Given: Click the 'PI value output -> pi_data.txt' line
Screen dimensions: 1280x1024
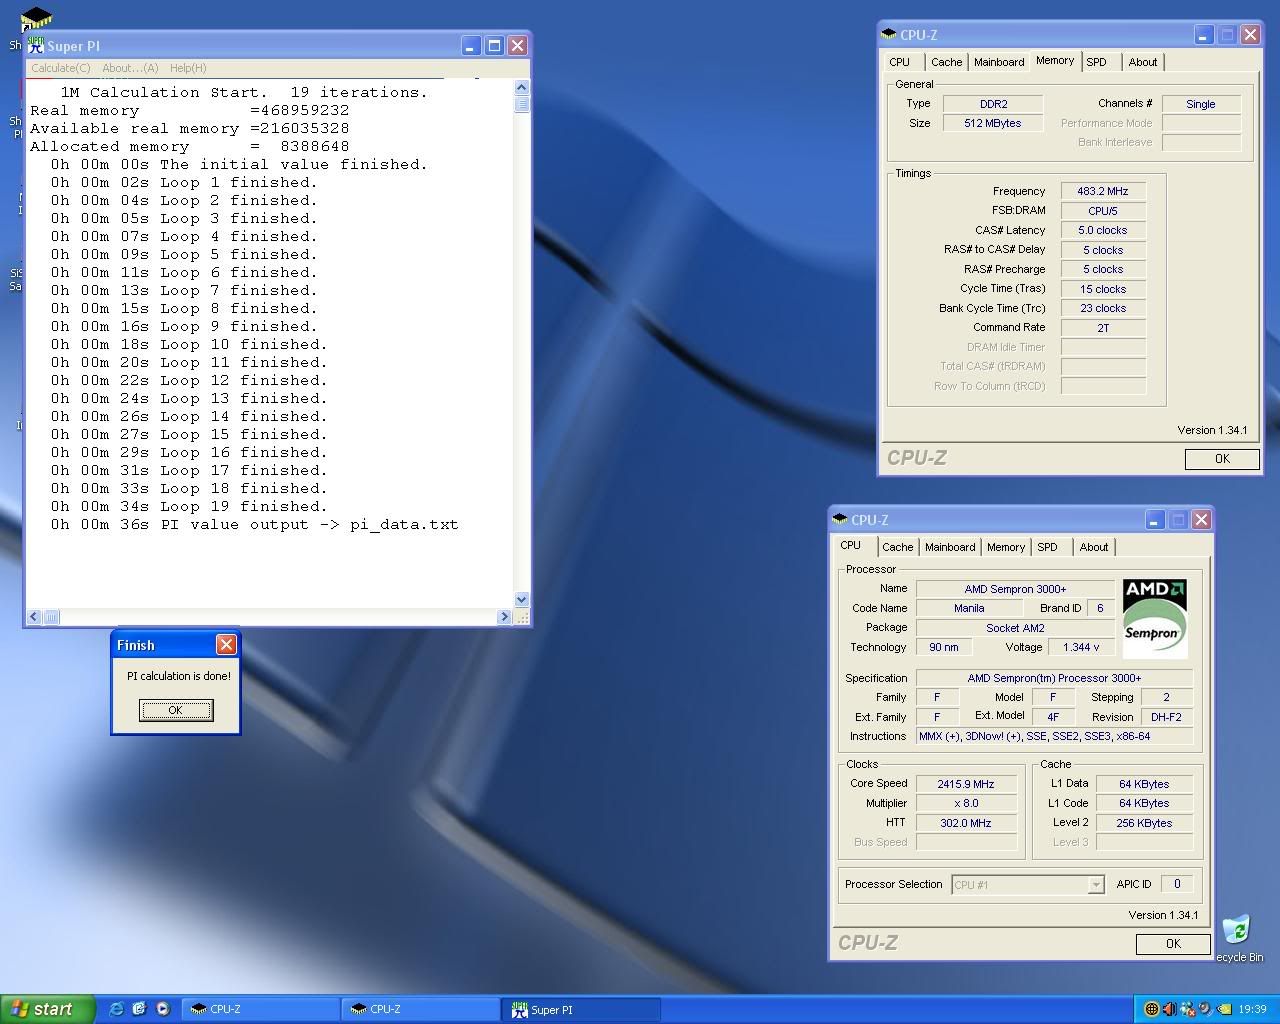Looking at the screenshot, I should [255, 525].
